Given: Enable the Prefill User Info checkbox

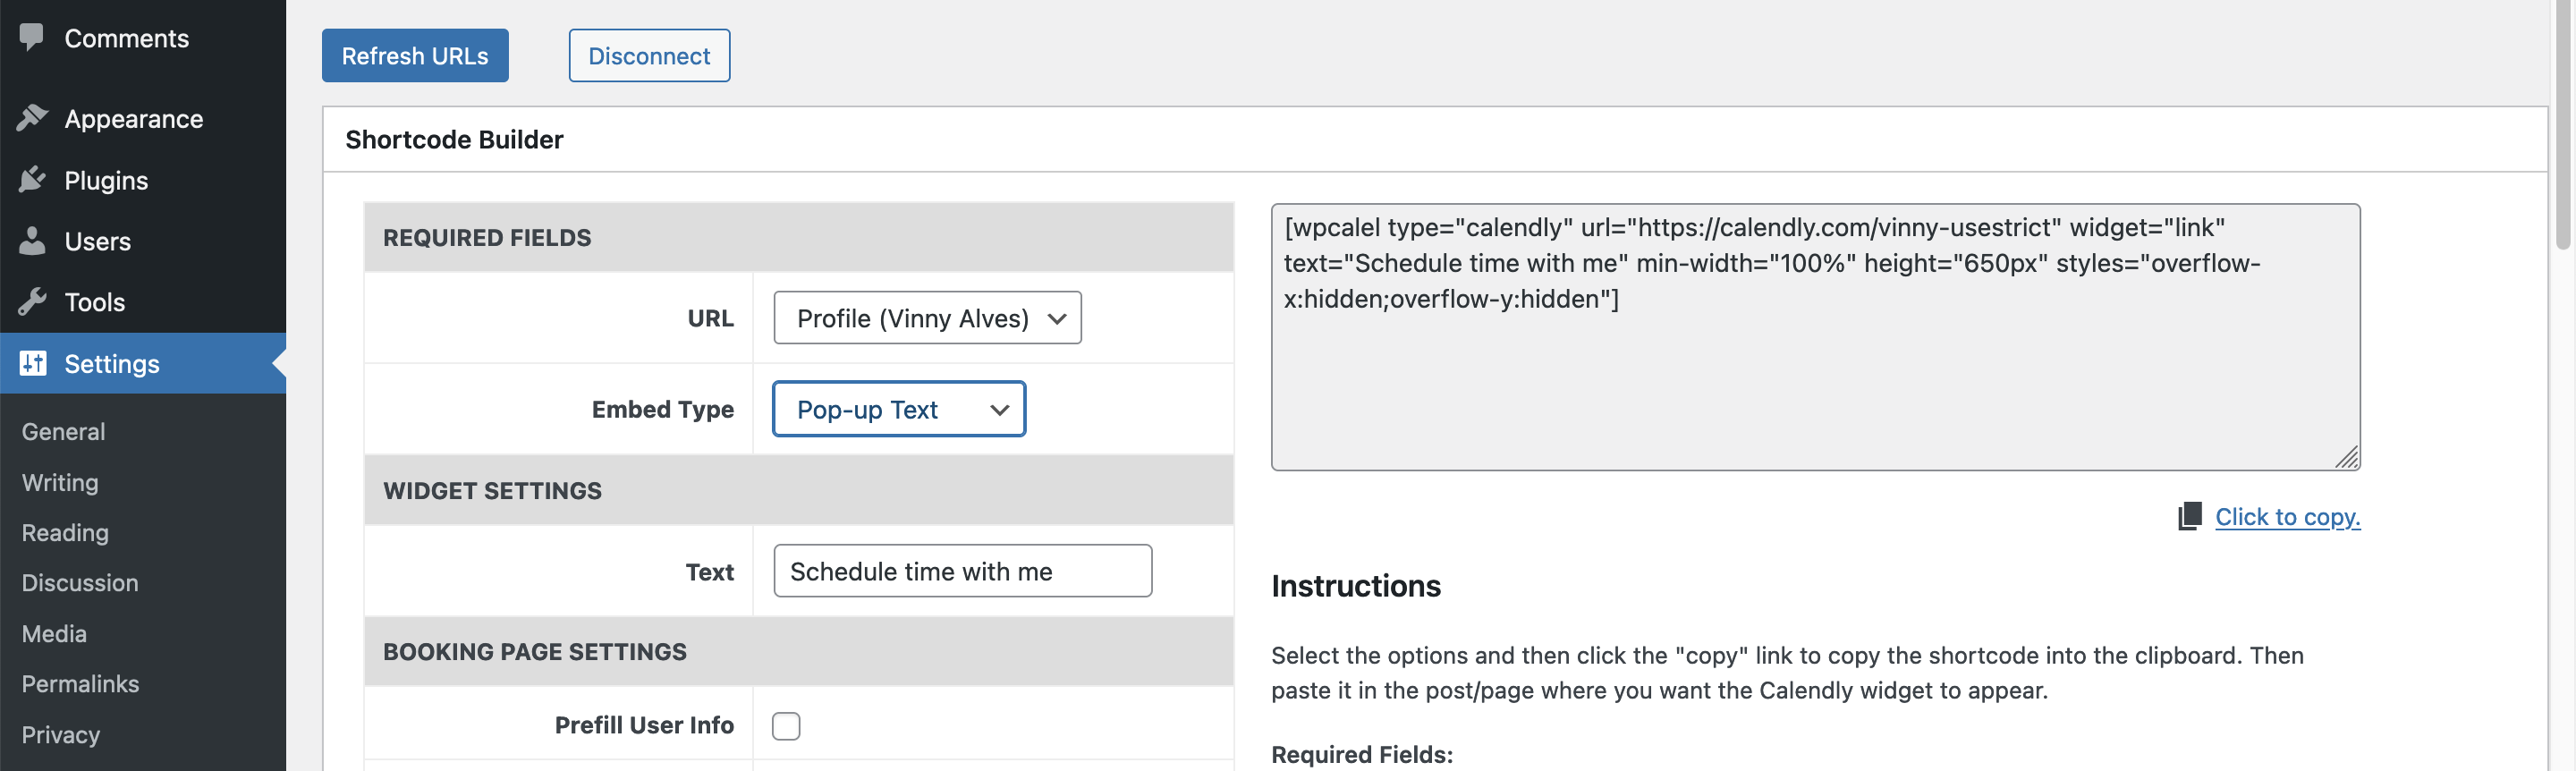Looking at the screenshot, I should coord(786,725).
